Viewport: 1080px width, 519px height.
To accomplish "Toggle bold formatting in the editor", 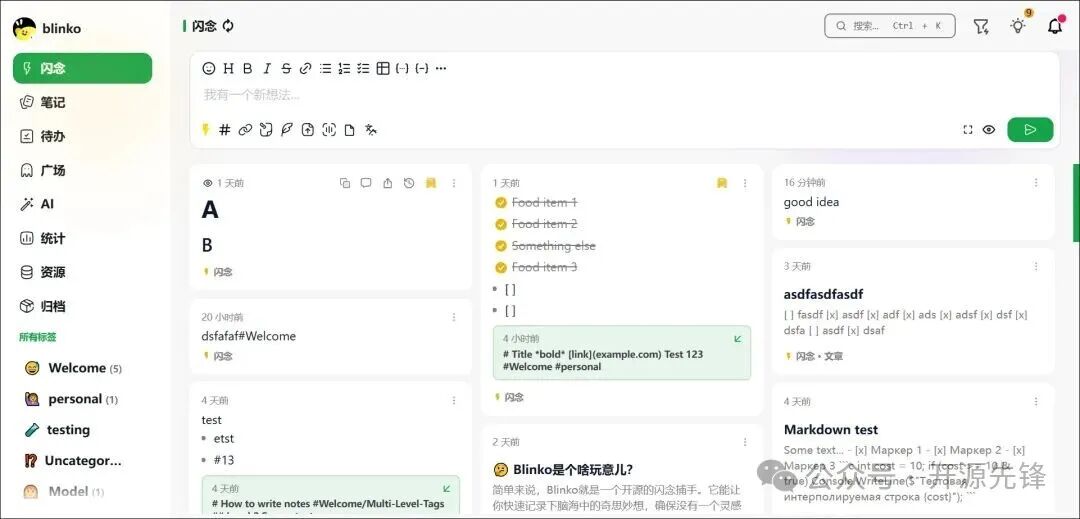I will pyautogui.click(x=248, y=68).
